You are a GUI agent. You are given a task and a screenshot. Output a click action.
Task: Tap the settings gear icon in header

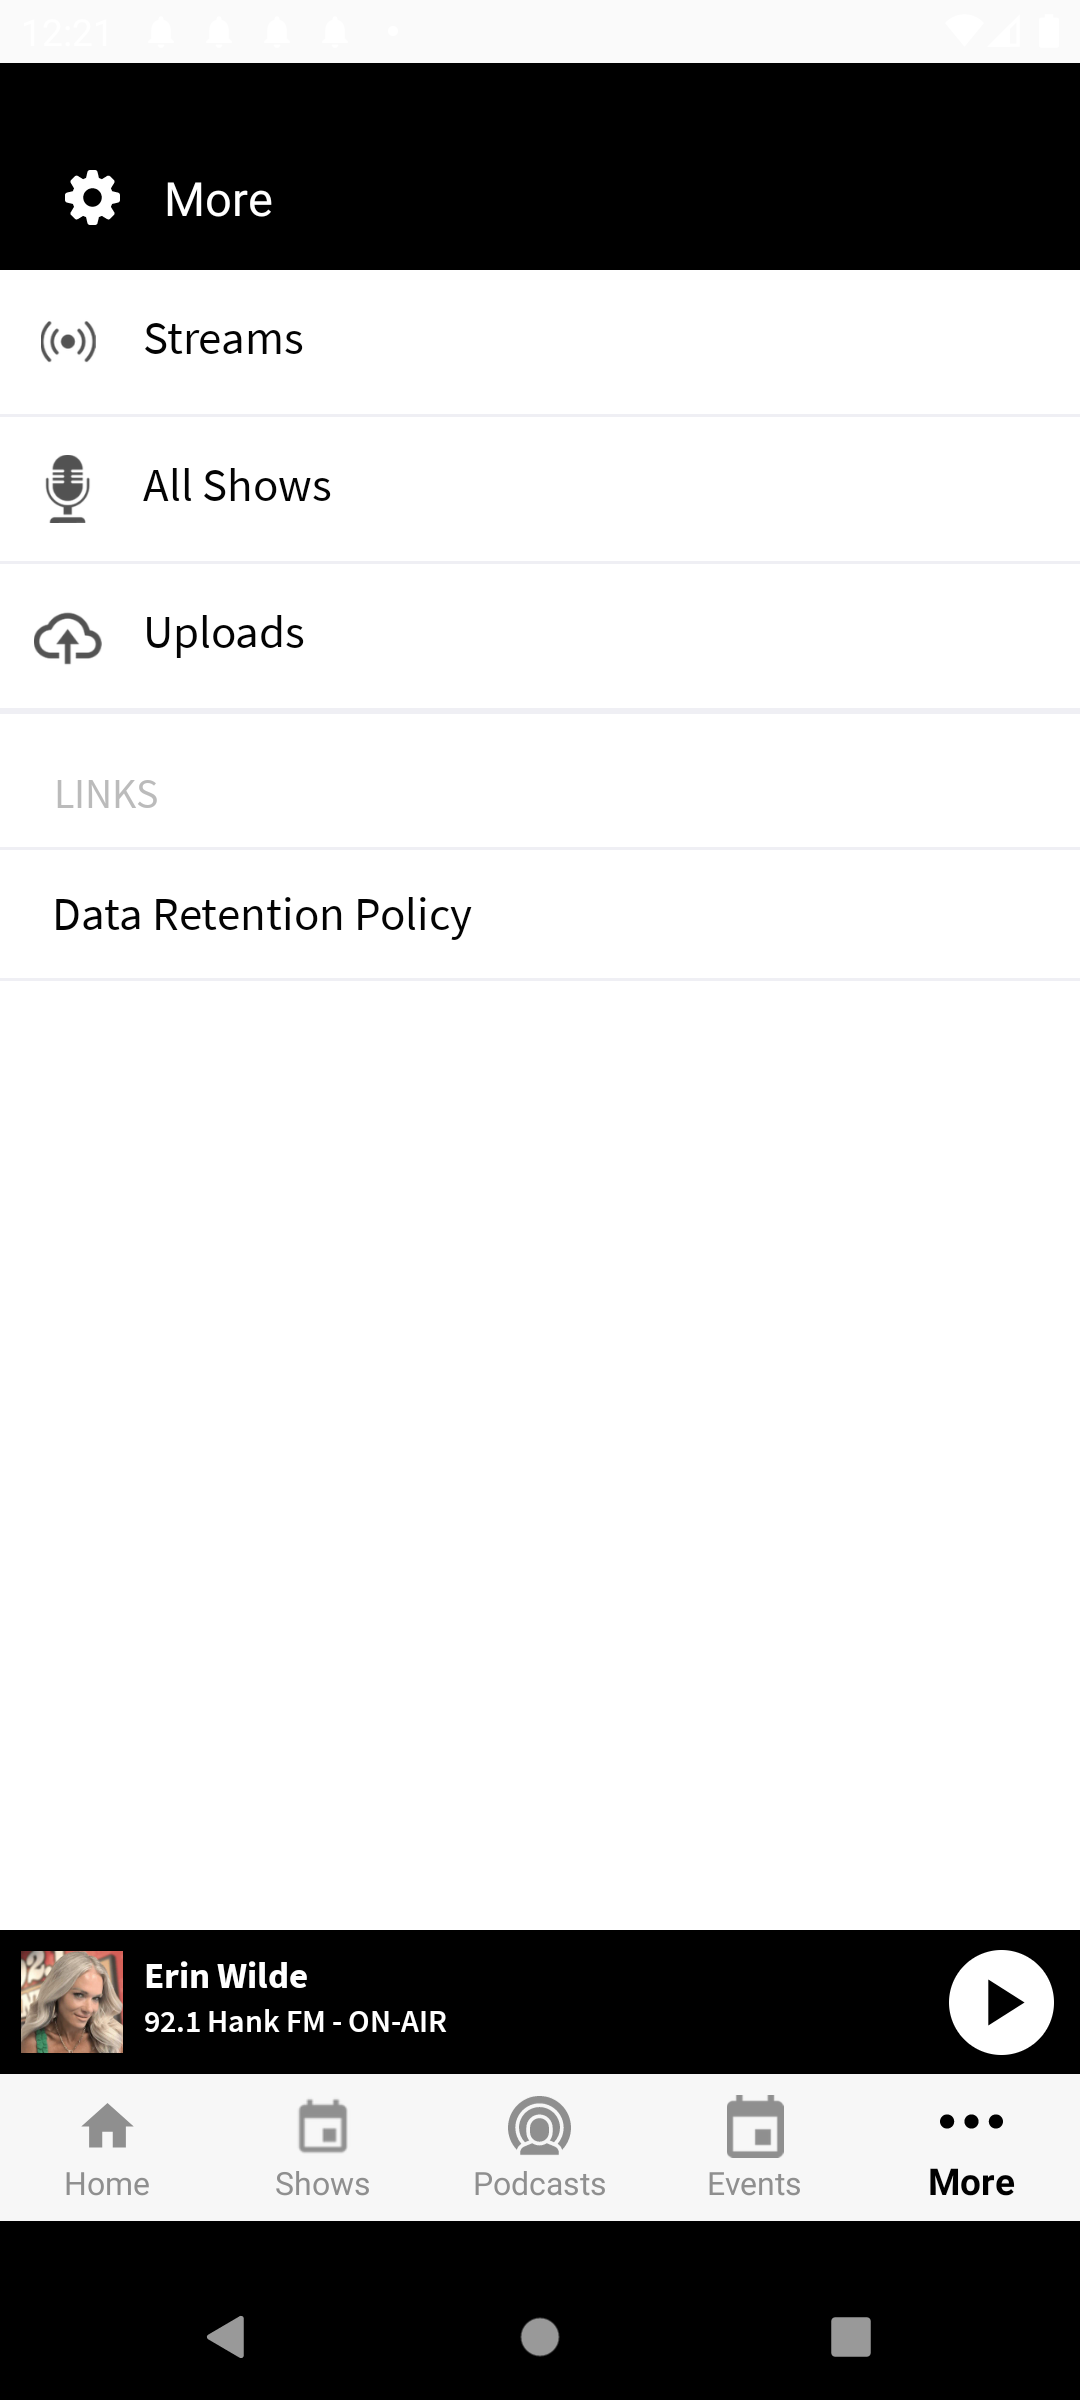point(92,198)
